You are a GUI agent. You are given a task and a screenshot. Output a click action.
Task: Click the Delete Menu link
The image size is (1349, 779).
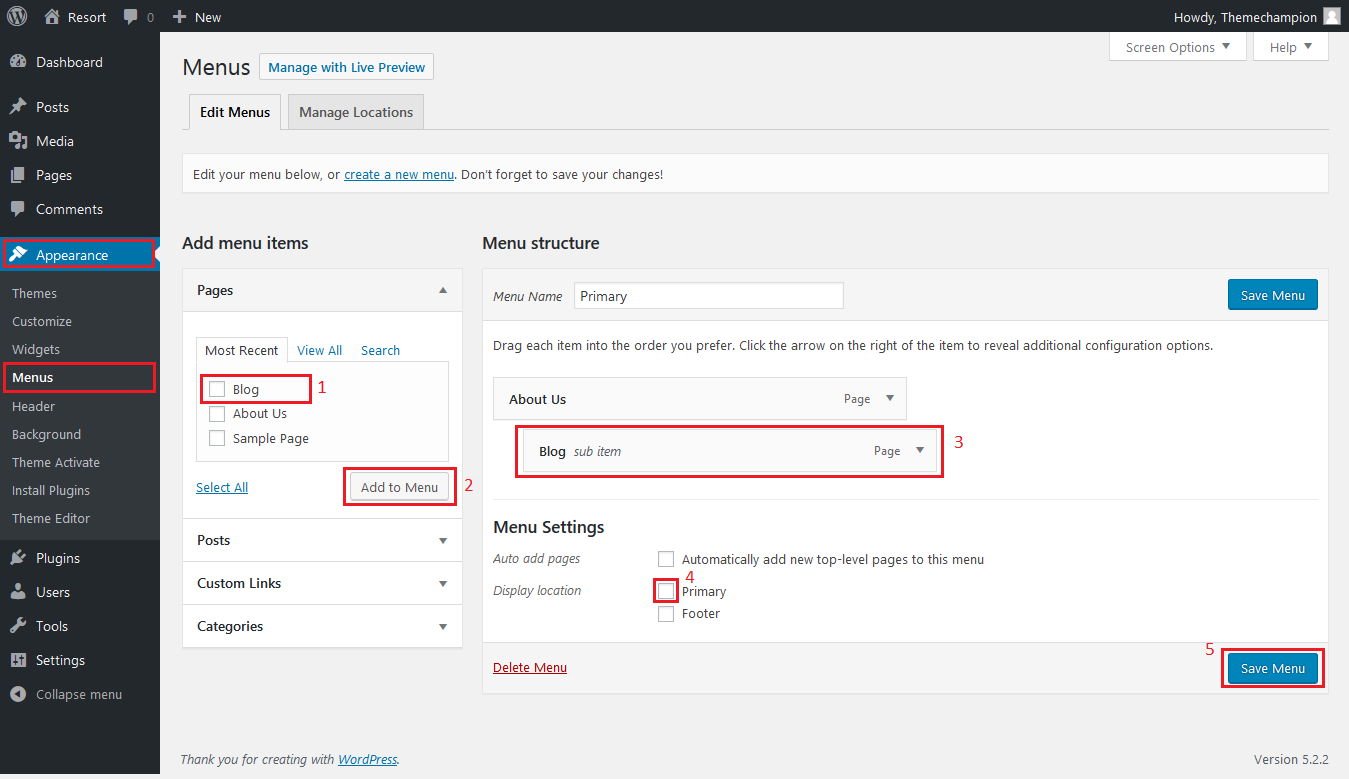(x=530, y=668)
